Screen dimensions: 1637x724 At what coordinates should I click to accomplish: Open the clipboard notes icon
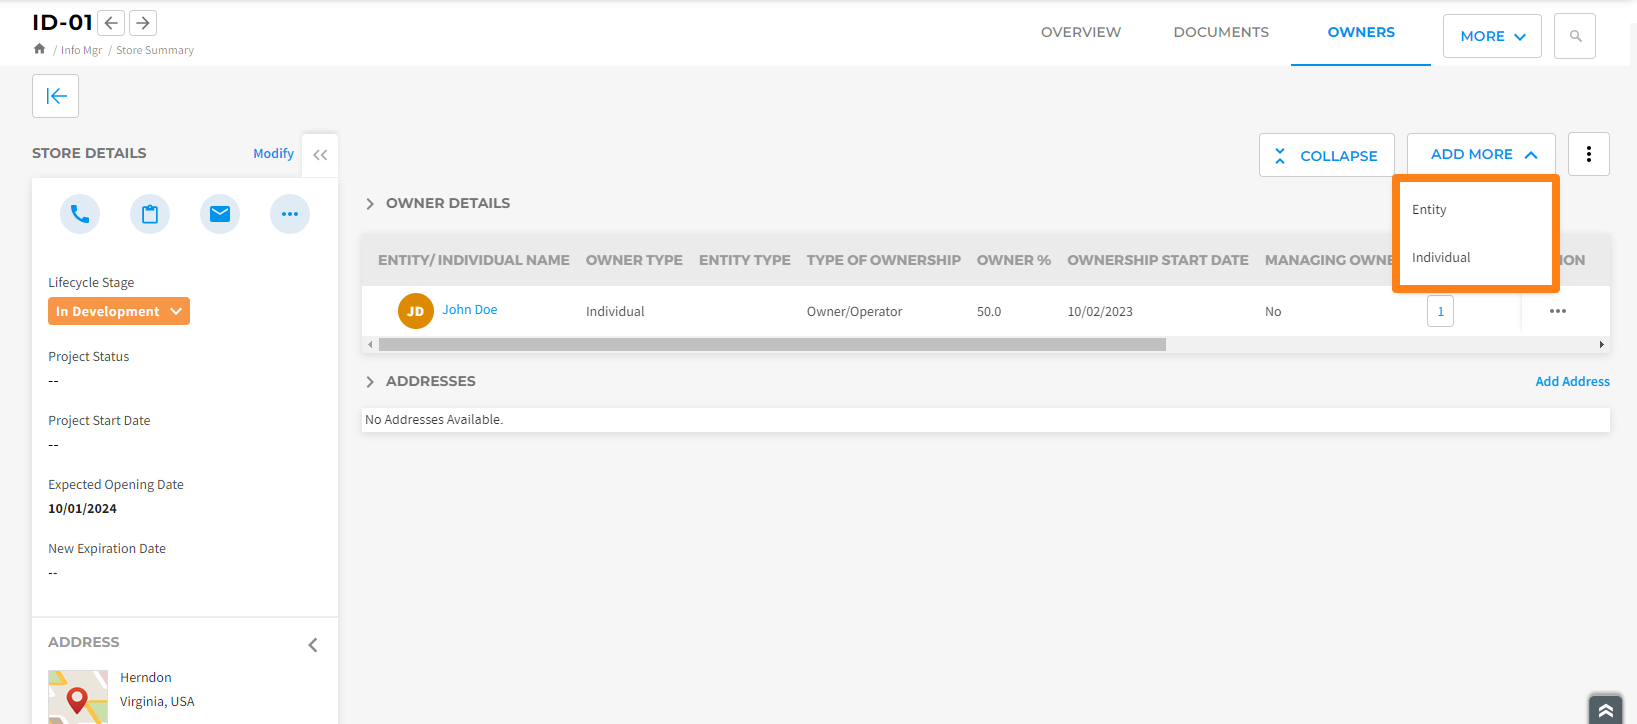(x=150, y=214)
